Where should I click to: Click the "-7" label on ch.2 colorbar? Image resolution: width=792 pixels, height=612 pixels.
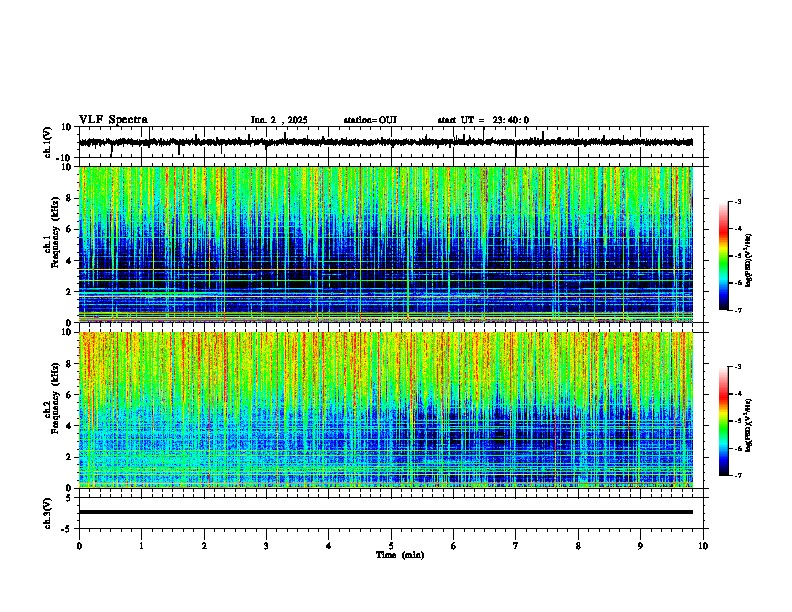tap(737, 475)
